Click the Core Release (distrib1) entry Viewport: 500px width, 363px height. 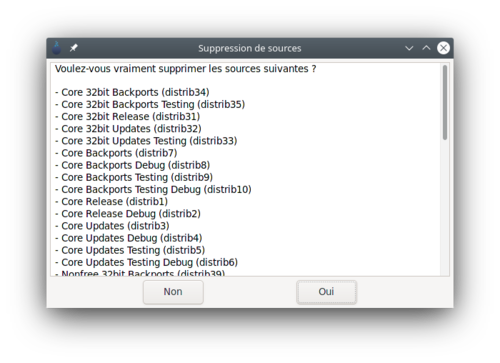[111, 202]
